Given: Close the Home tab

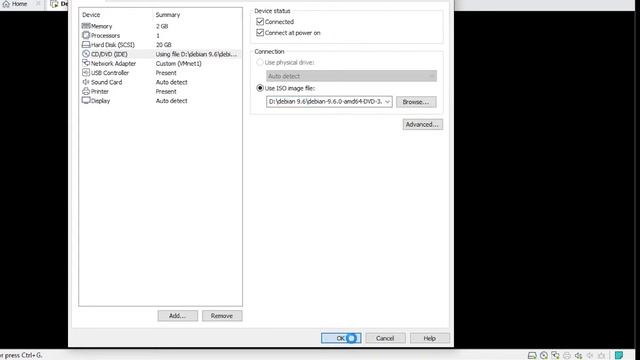Looking at the screenshot, I should click(38, 4).
